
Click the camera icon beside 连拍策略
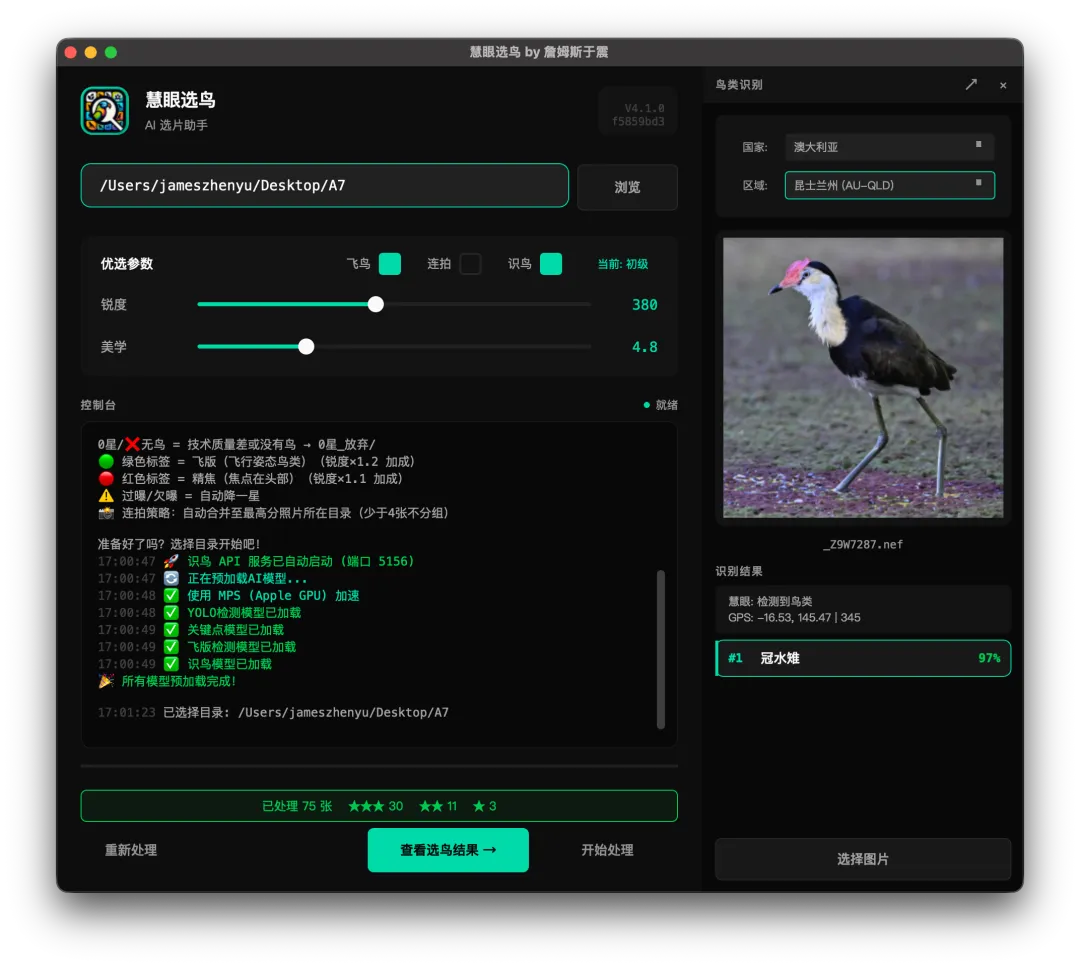106,513
